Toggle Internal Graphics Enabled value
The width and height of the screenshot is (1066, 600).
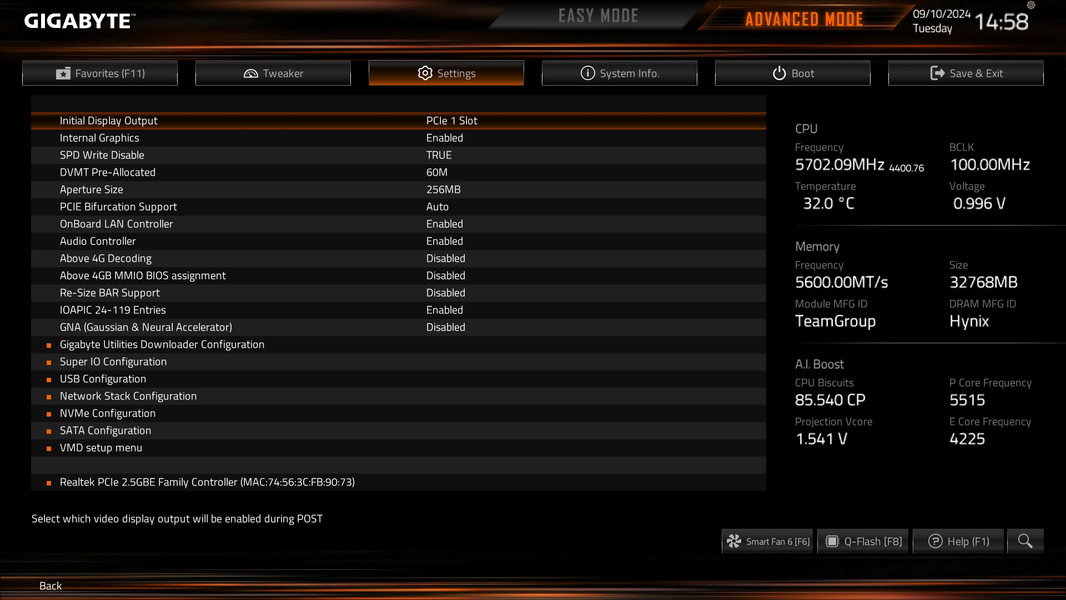tap(445, 137)
